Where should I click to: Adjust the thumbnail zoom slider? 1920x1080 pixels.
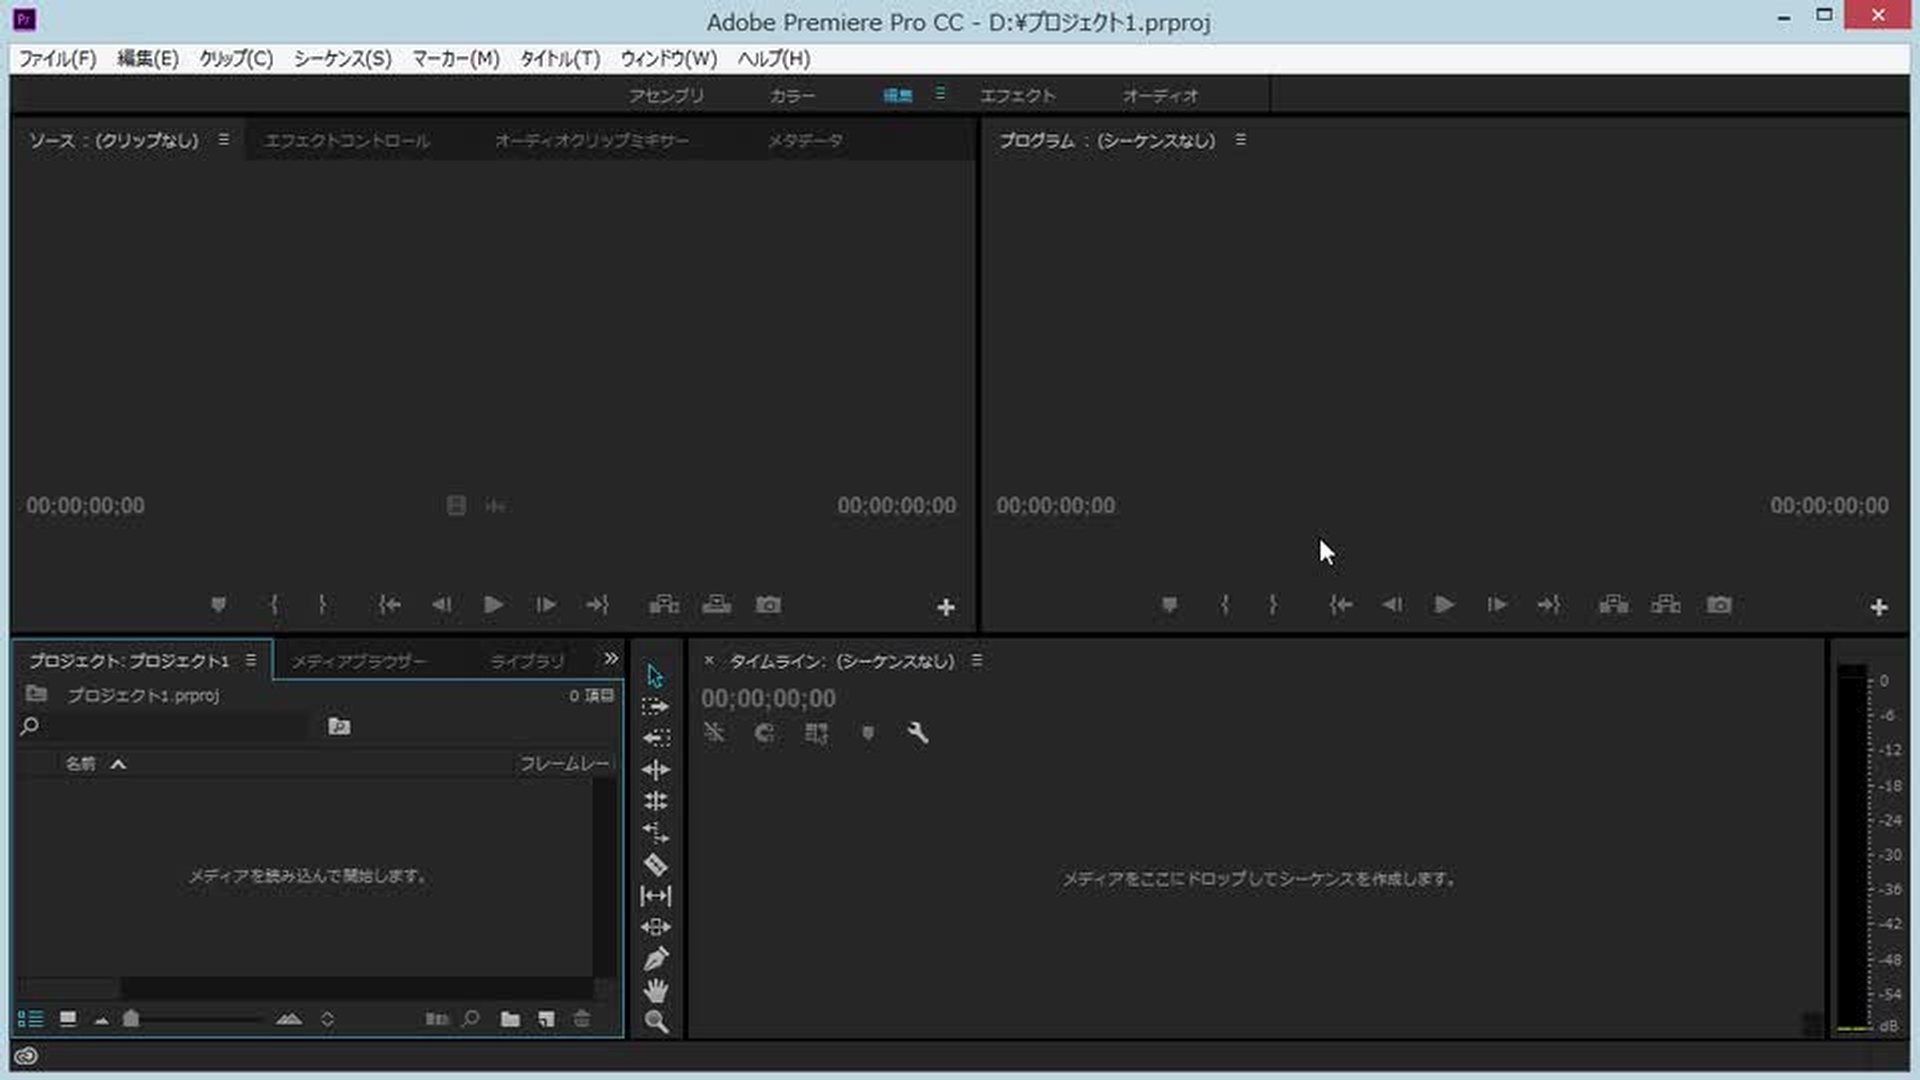(x=131, y=1019)
